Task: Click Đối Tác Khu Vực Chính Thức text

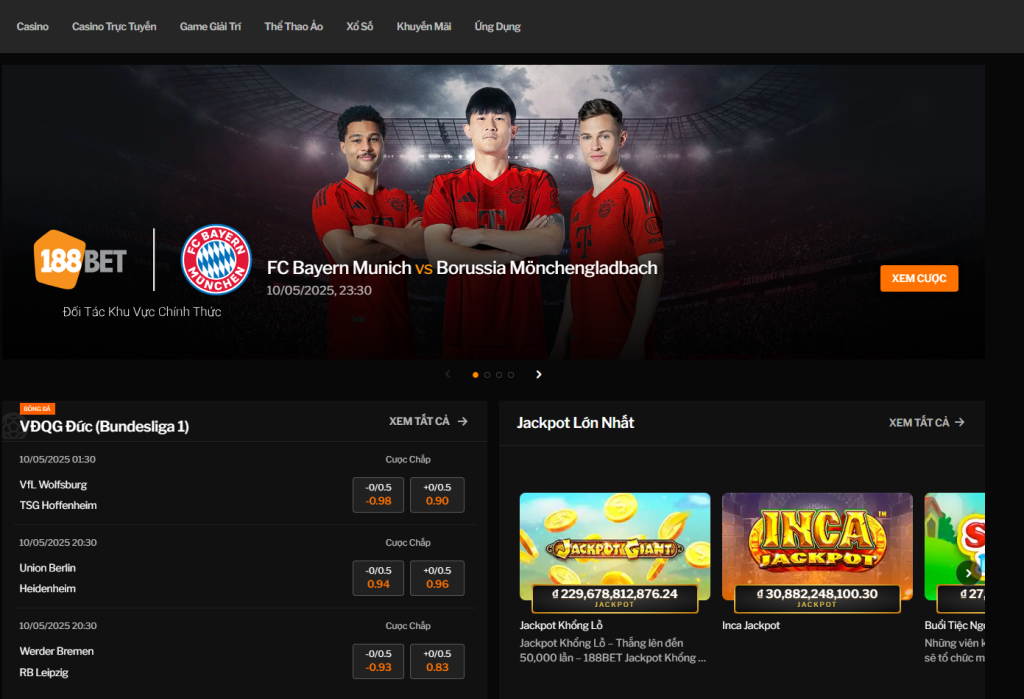Action: [x=142, y=312]
